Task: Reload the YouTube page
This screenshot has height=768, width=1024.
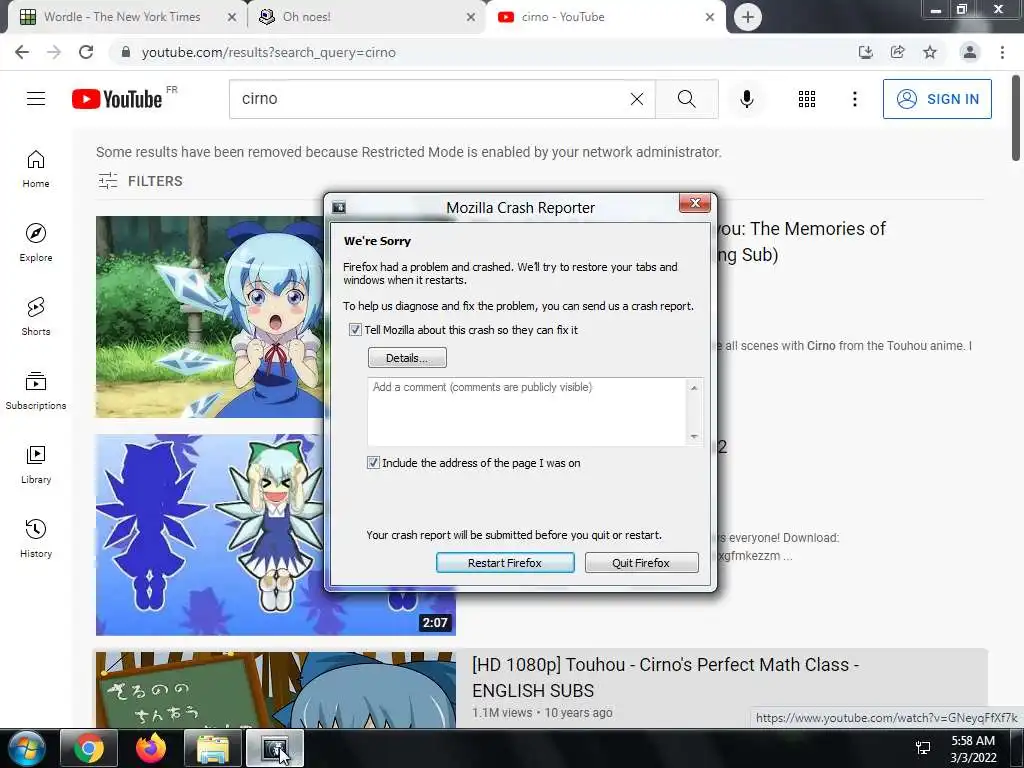Action: tap(86, 52)
